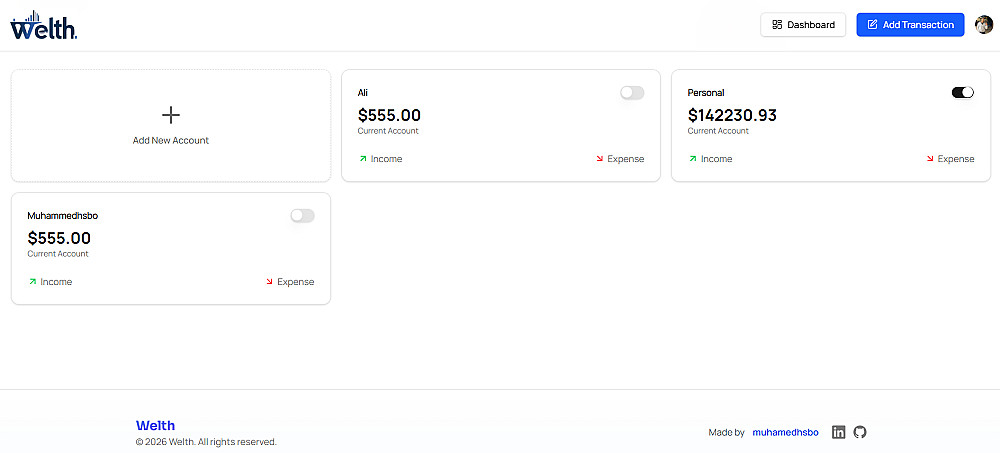1000x453 pixels.
Task: Click the red expense arrow on Ali card
Action: click(601, 158)
